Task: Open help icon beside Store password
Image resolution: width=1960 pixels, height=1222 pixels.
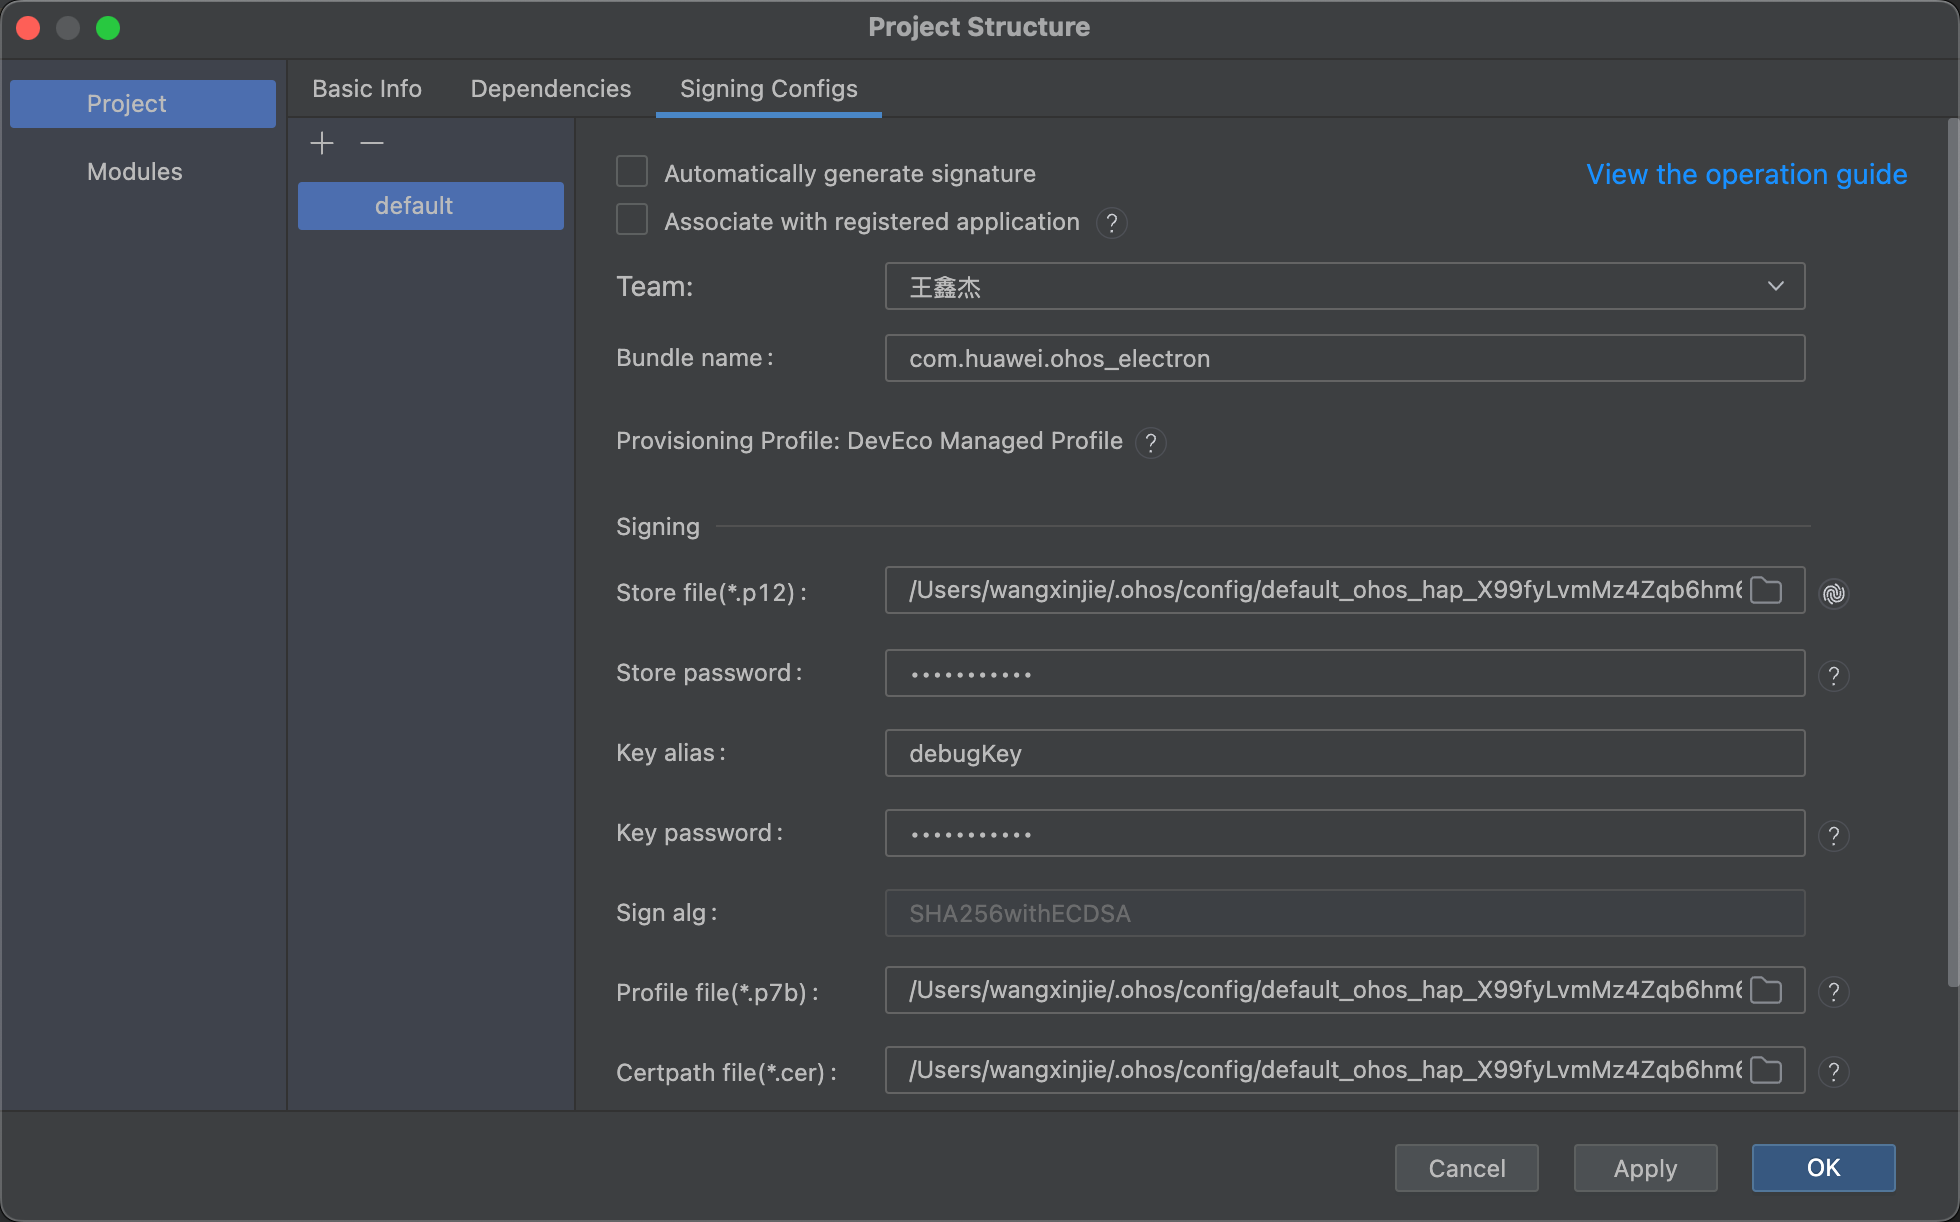Action: point(1833,676)
